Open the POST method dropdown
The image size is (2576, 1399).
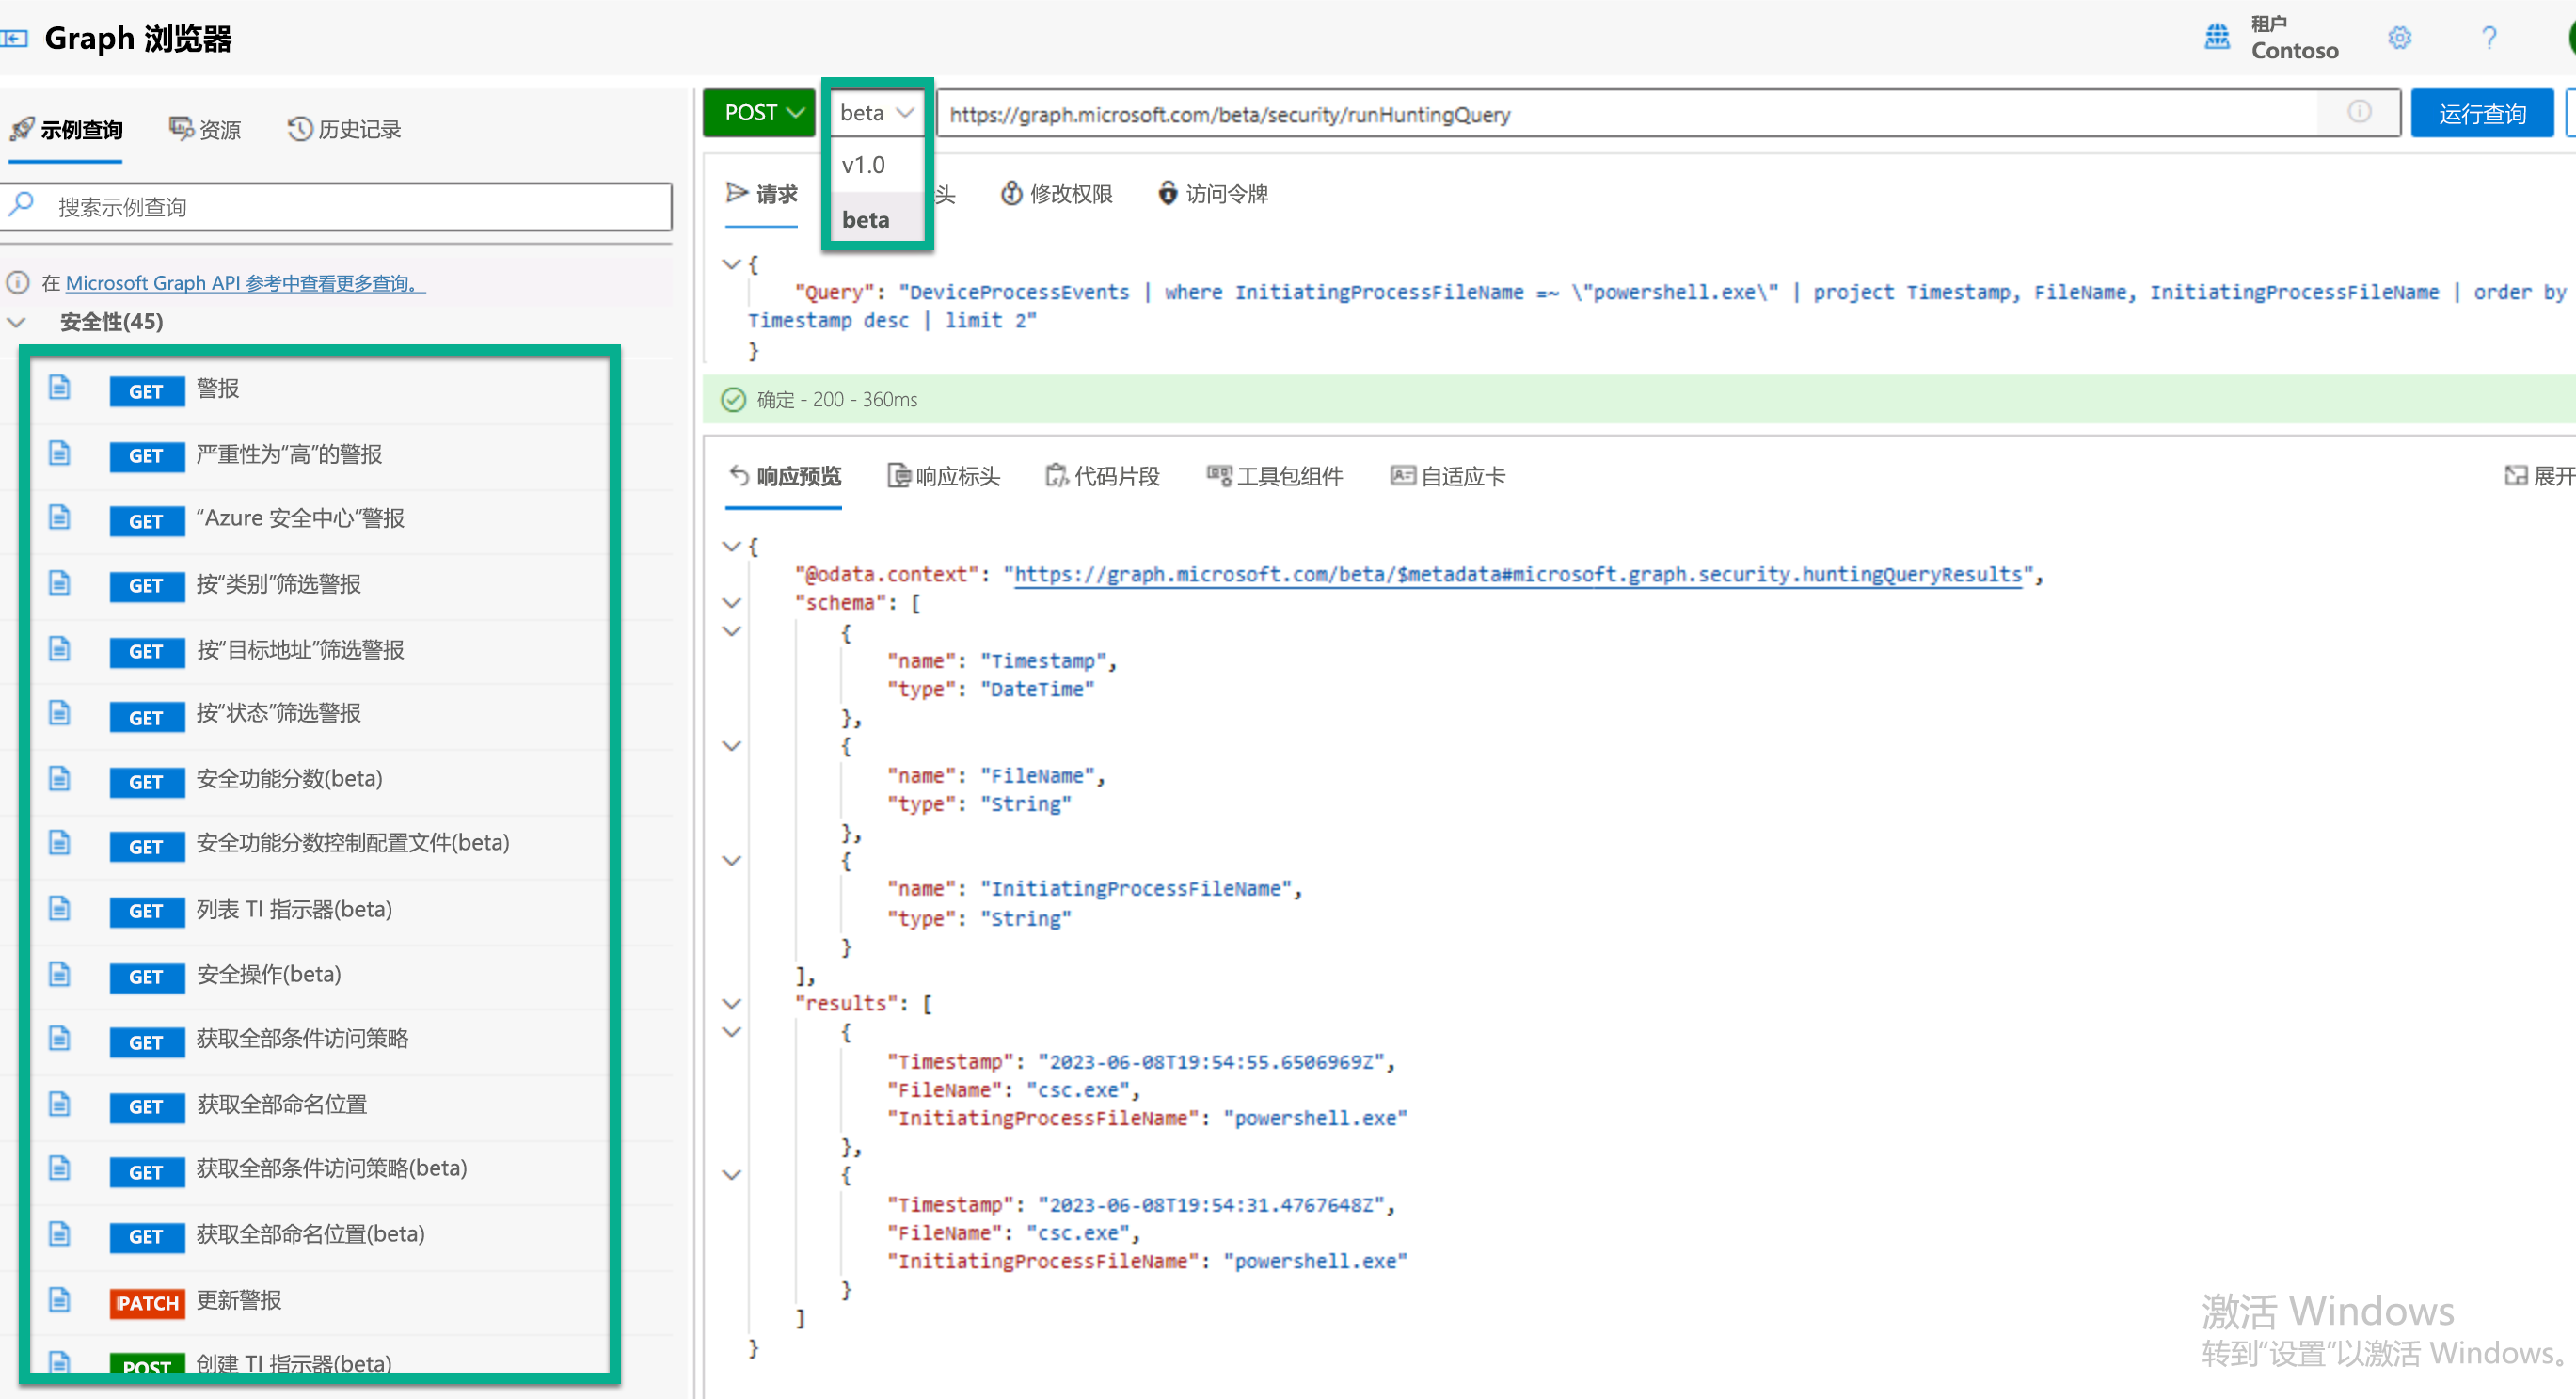pyautogui.click(x=760, y=112)
